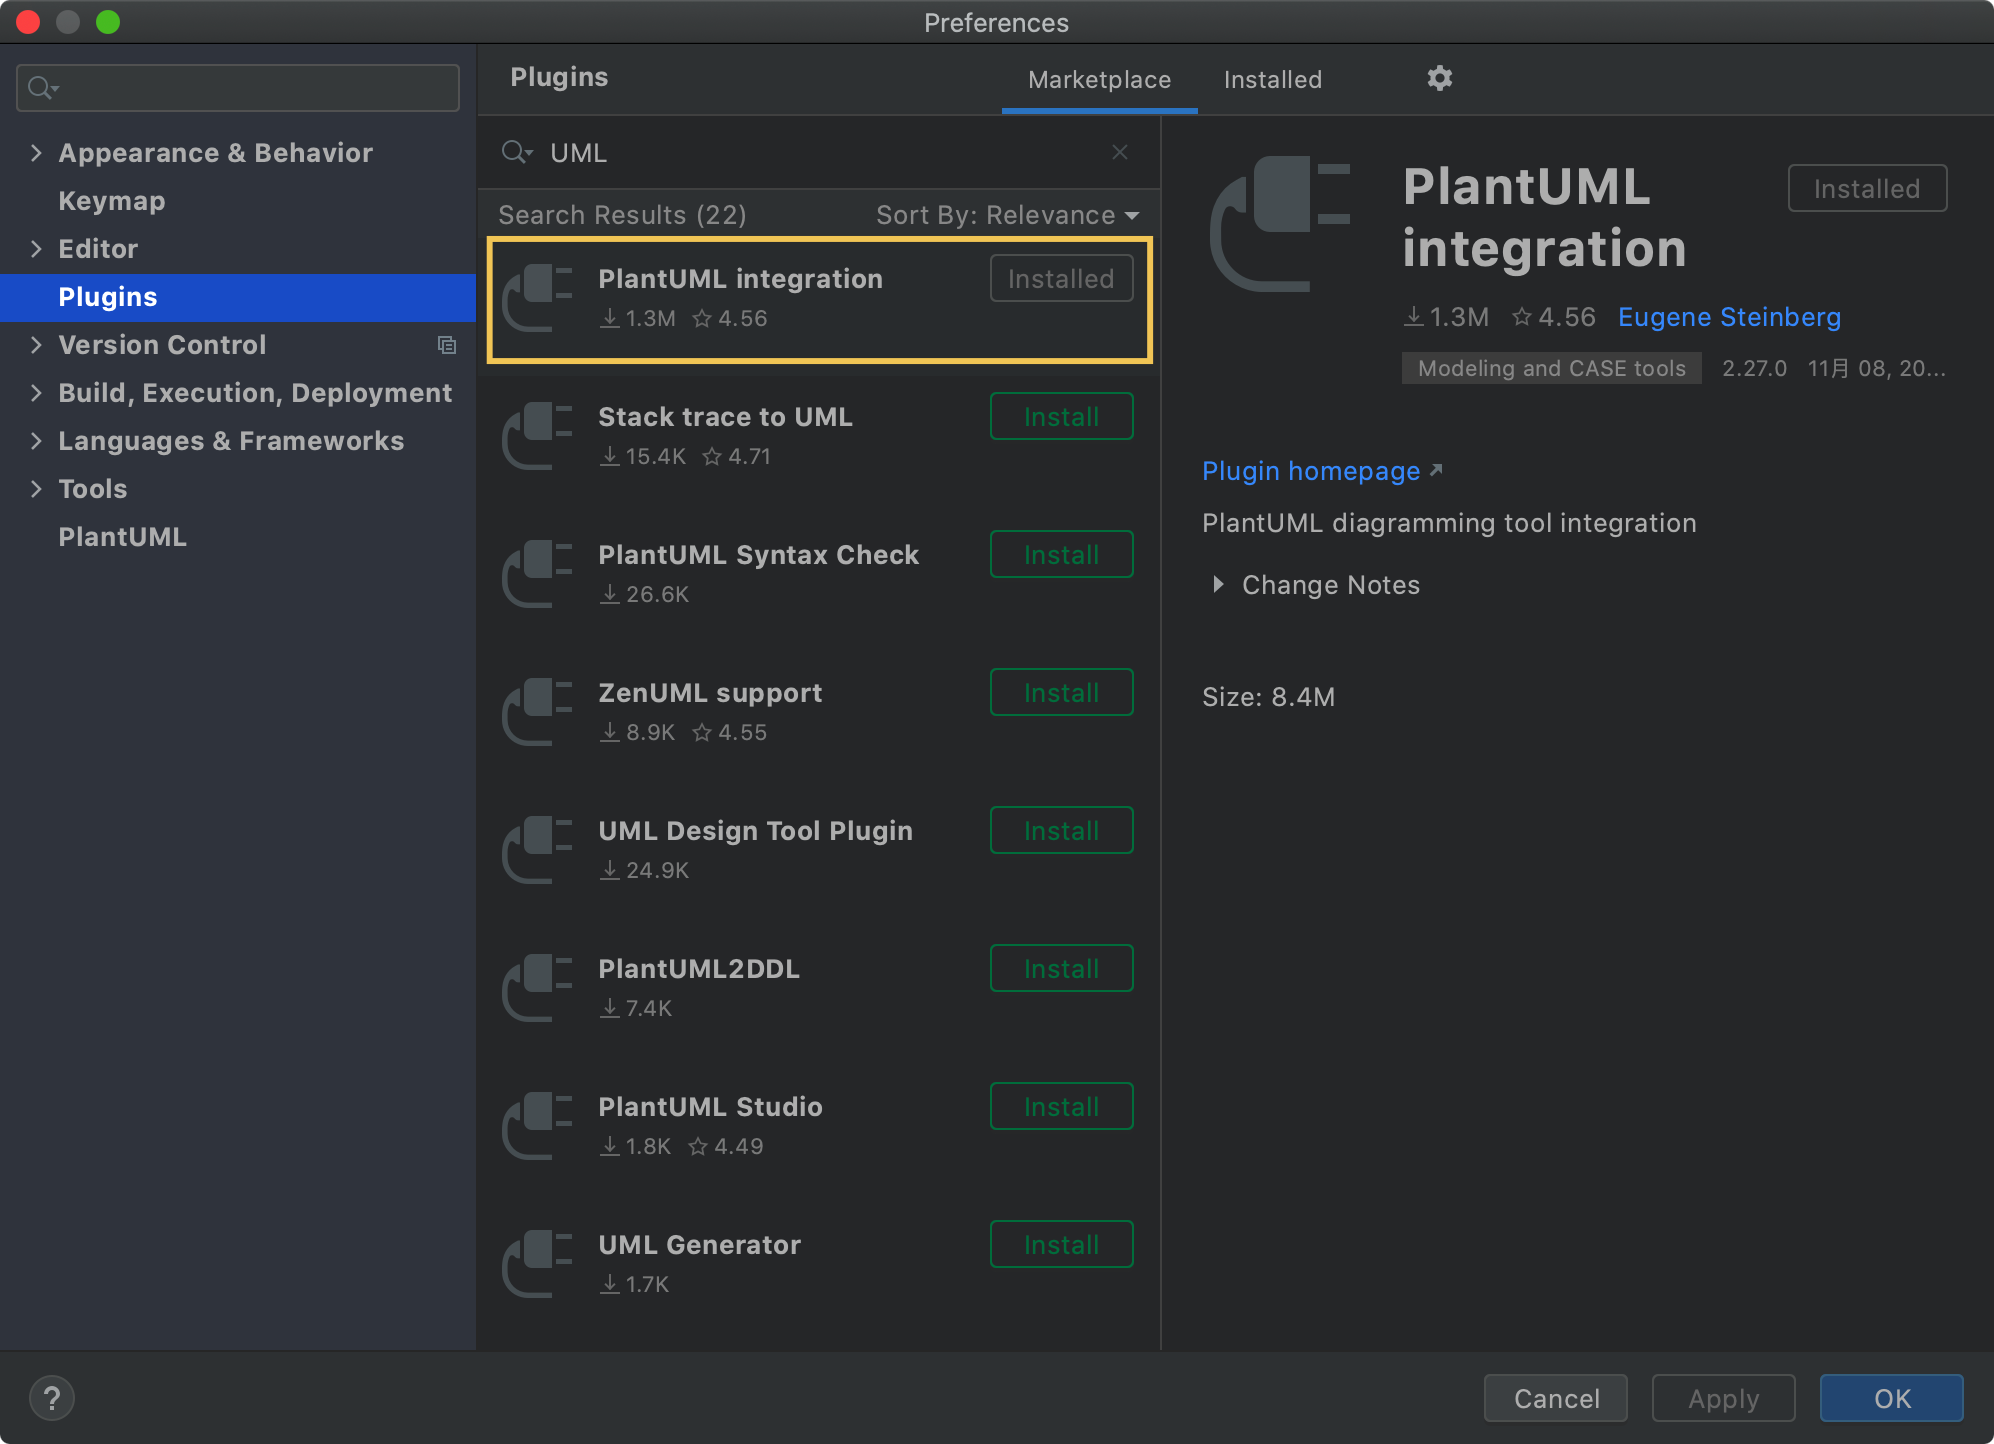This screenshot has height=1444, width=1994.
Task: Expand Build, Execution, Deployment node
Action: click(36, 393)
